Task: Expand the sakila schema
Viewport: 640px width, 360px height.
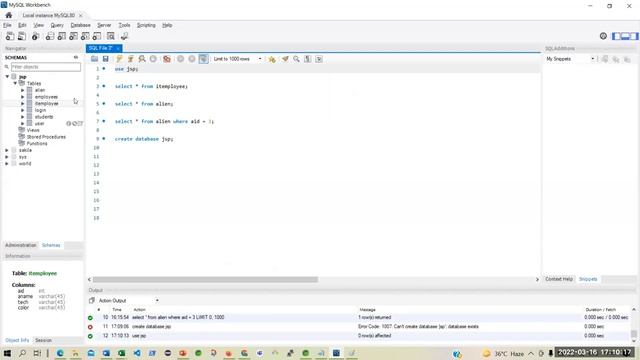Action: [7, 150]
